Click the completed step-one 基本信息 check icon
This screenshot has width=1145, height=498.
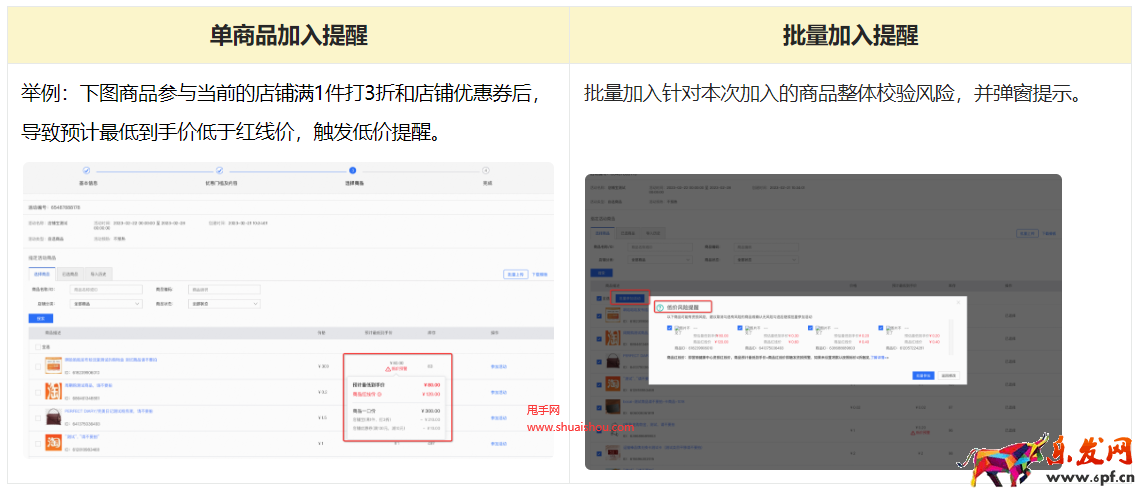86,170
